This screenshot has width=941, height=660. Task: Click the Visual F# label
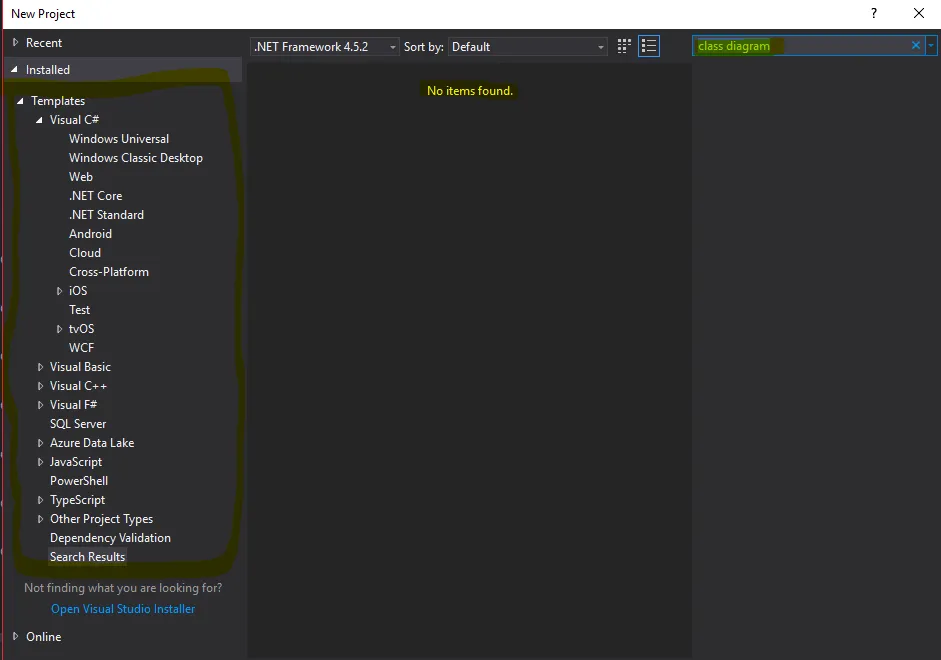coord(73,405)
